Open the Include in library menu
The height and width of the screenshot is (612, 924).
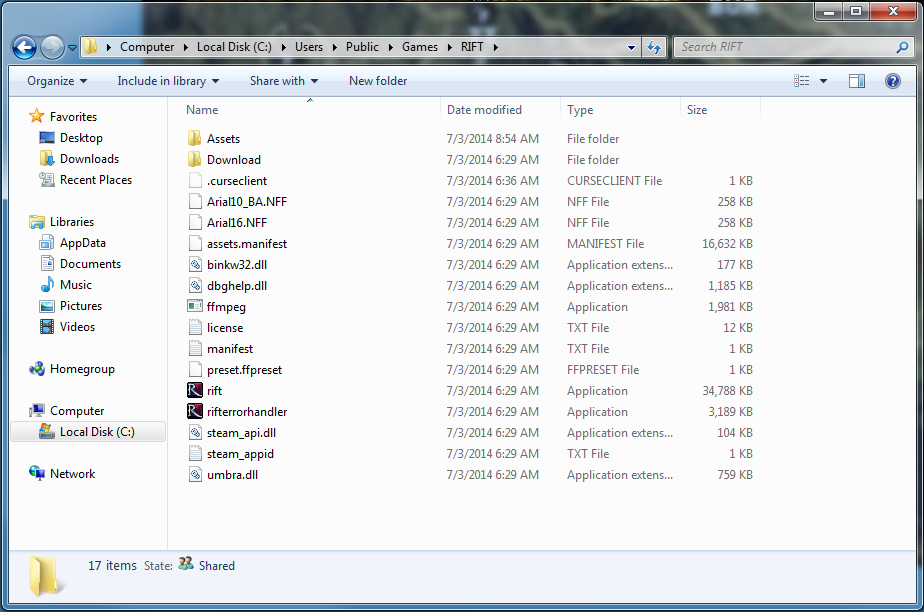tap(168, 81)
